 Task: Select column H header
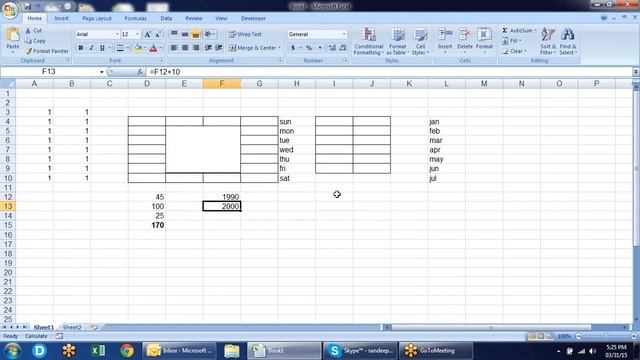pos(297,84)
